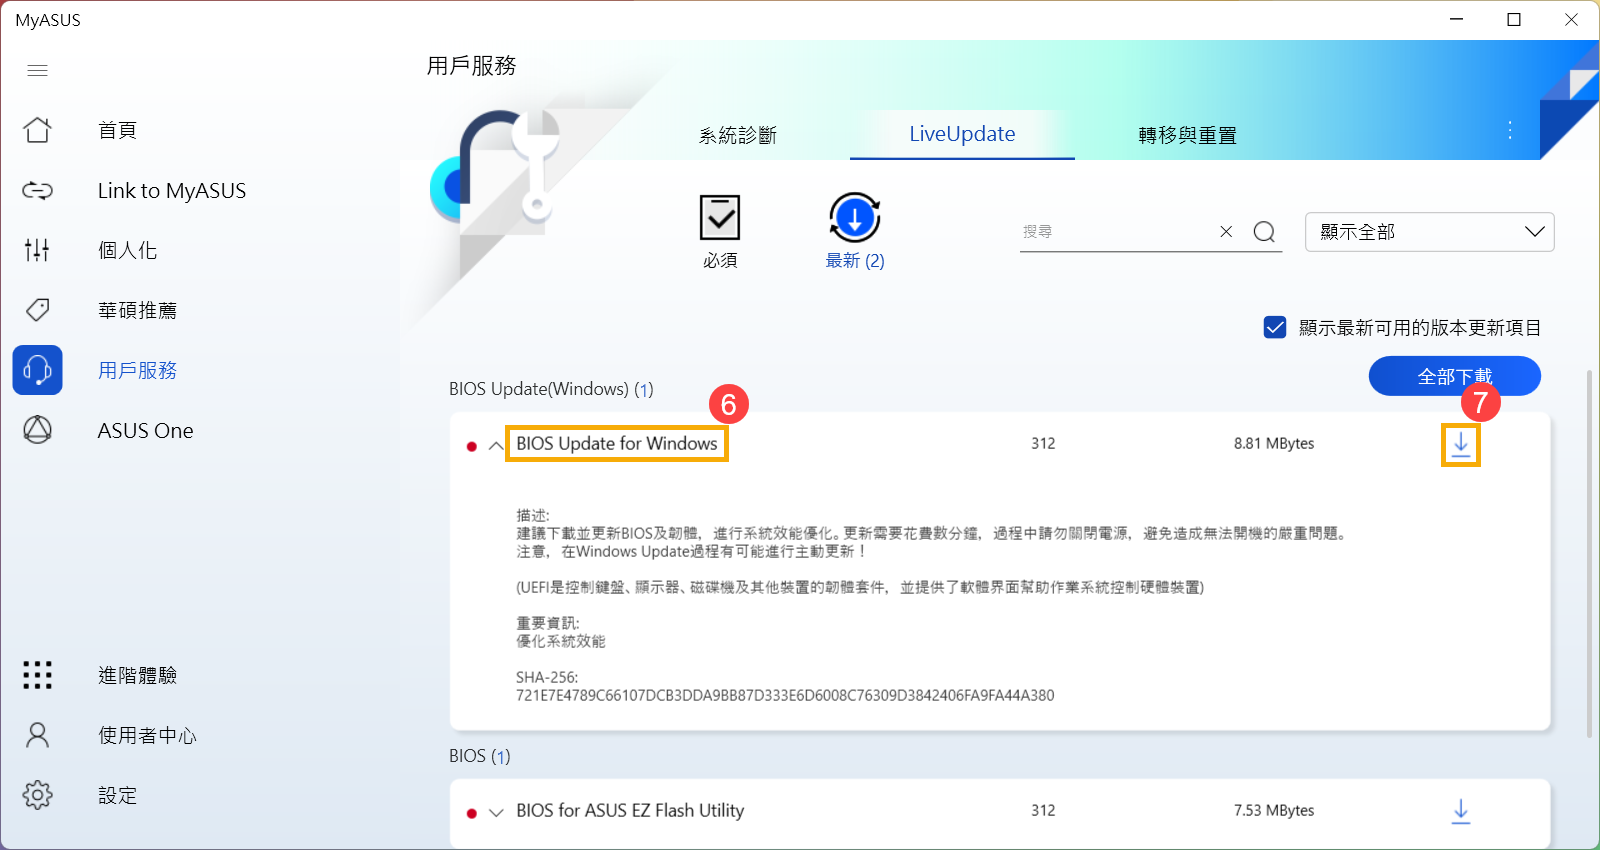Click the BIOS (1) category heading
The image size is (1600, 850).
[480, 756]
